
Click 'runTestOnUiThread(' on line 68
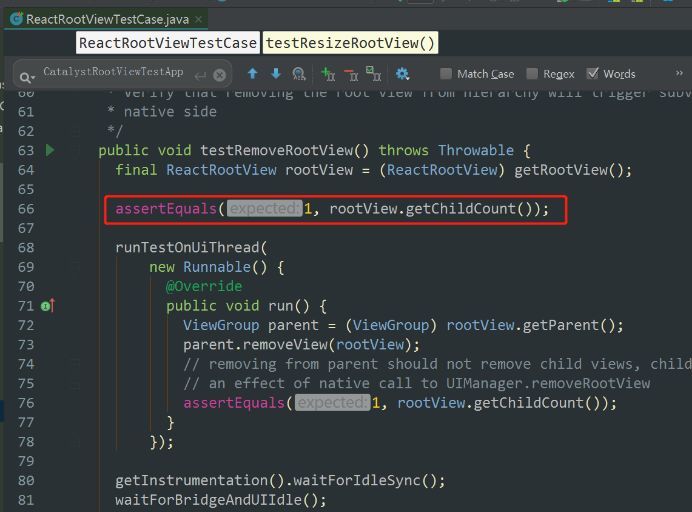[191, 247]
